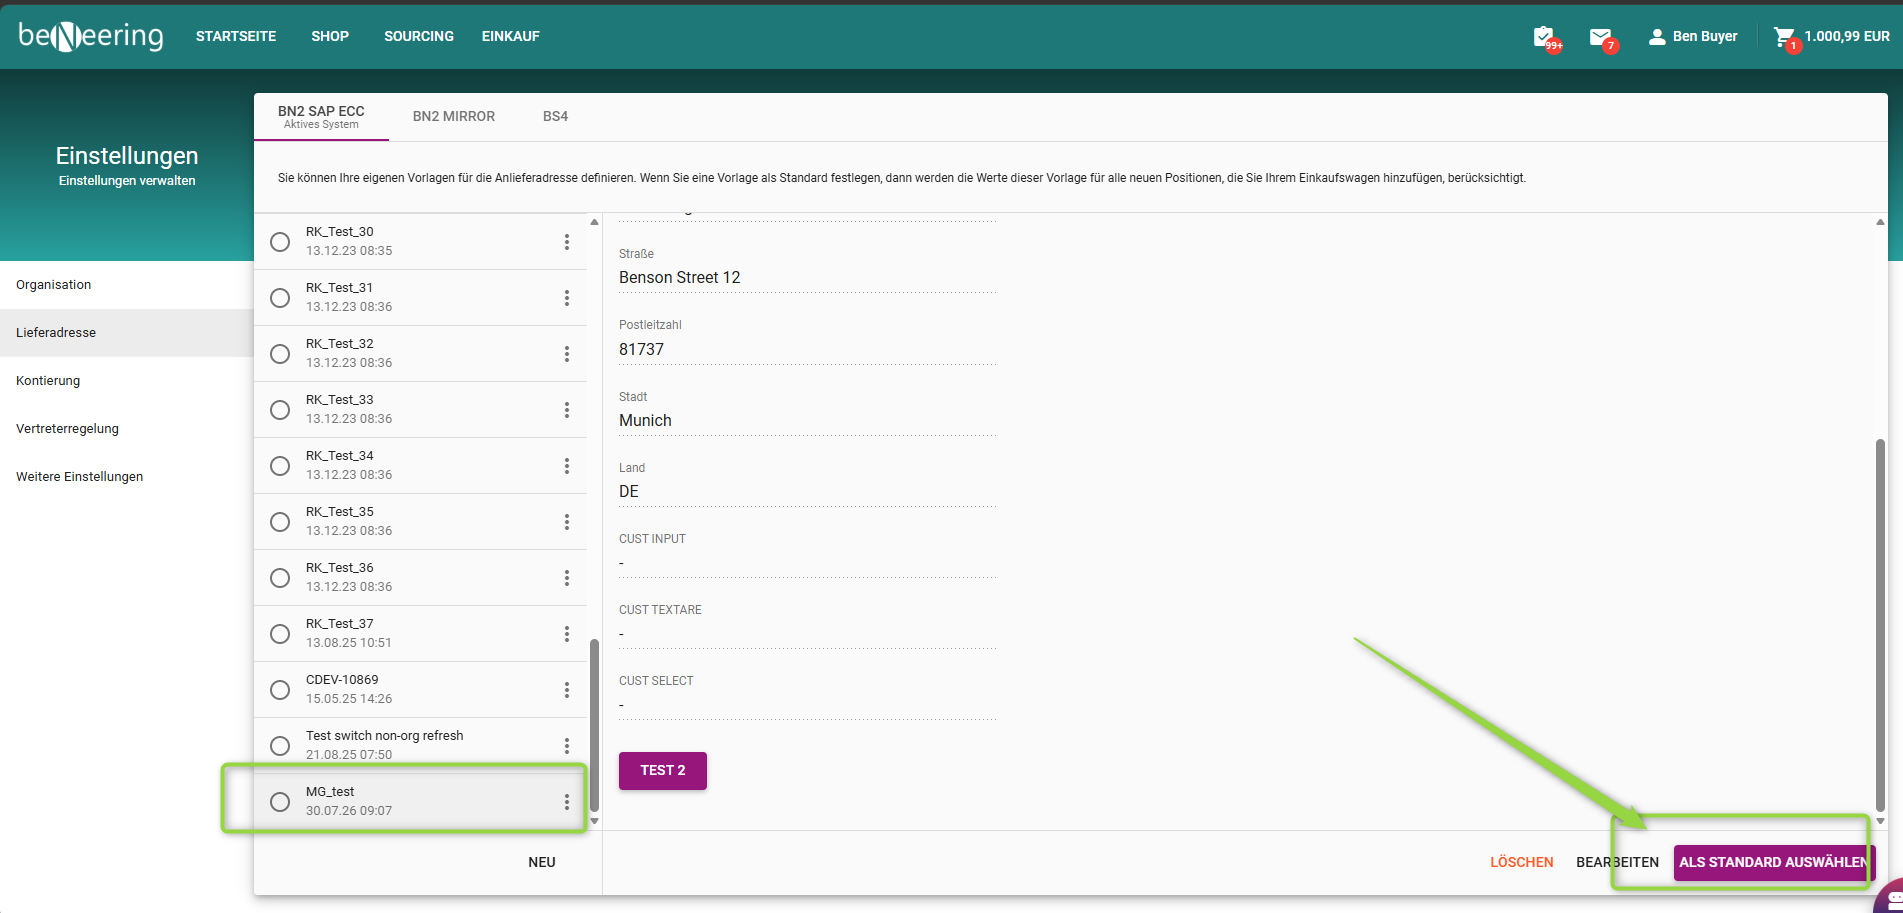Select the RK_Test_36 radio button
The width and height of the screenshot is (1903, 913).
pyautogui.click(x=280, y=578)
